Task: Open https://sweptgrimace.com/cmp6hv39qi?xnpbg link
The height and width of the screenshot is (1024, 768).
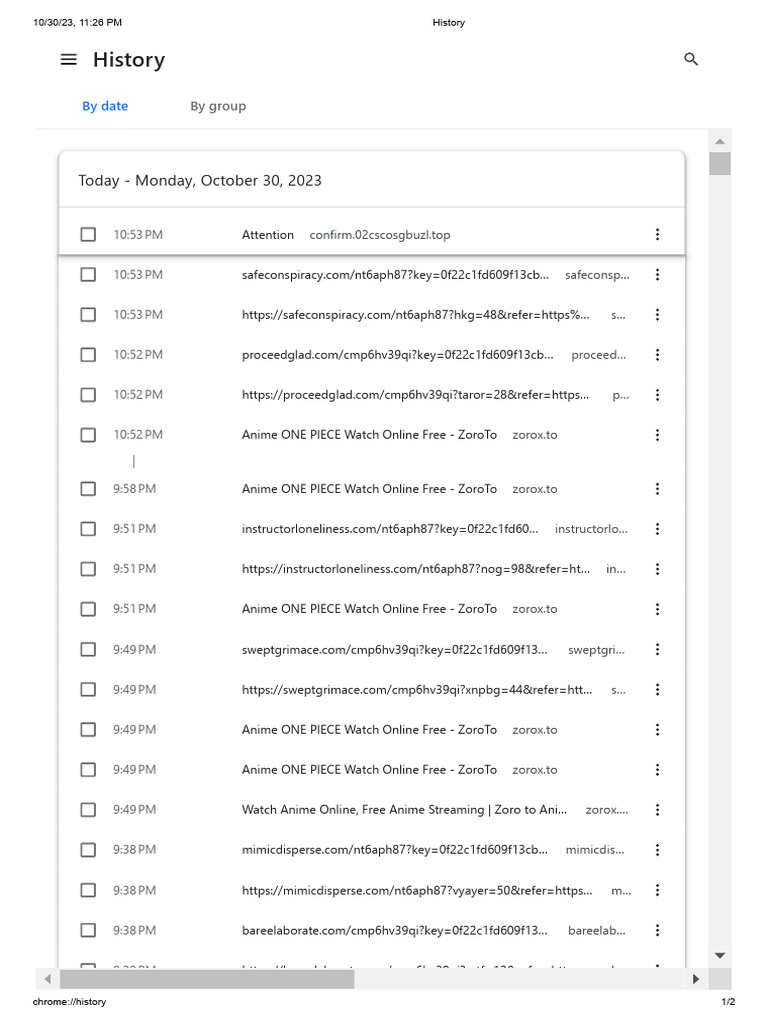Action: 417,690
